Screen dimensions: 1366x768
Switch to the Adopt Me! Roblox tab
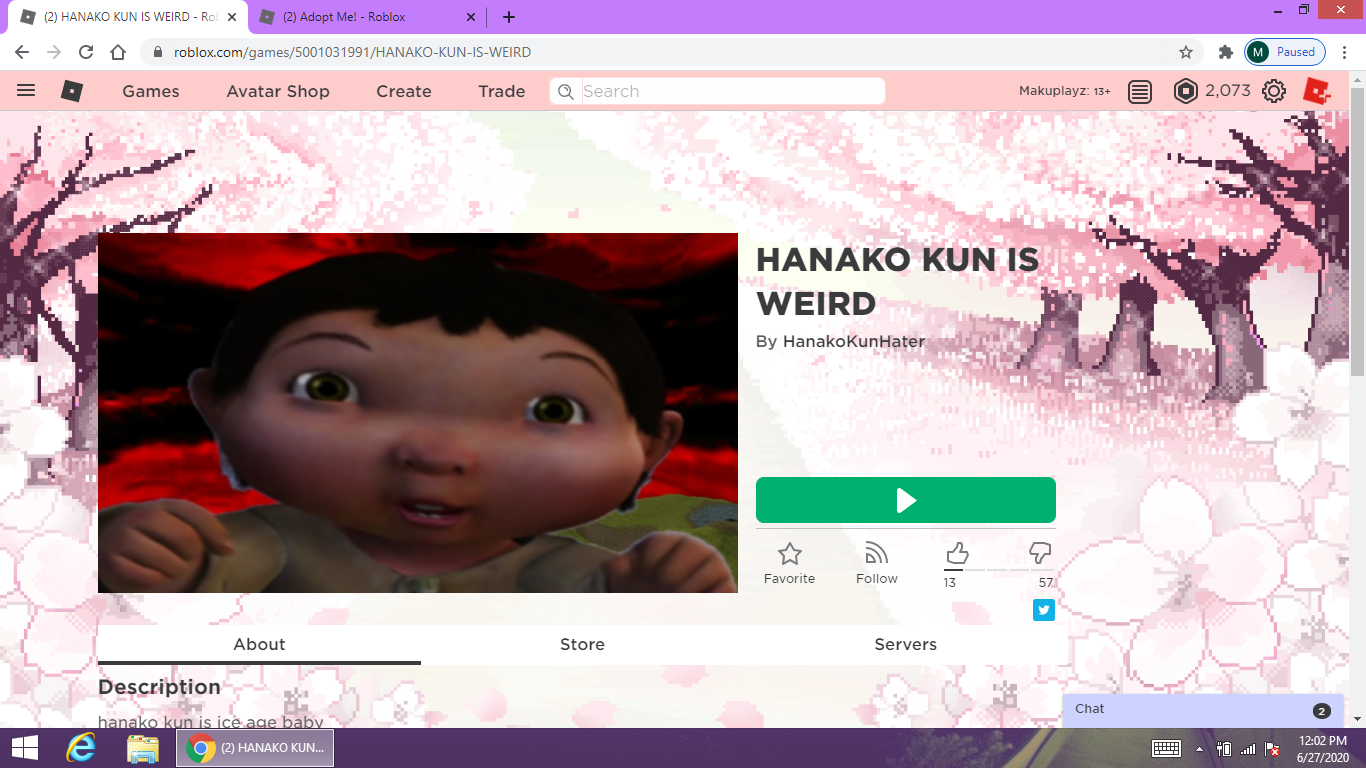[x=366, y=17]
